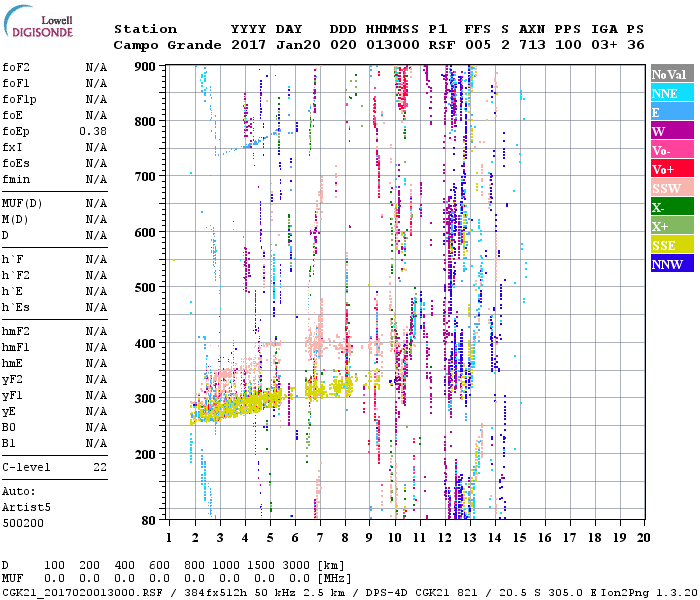Screen dimensions: 700x600
Task: Click the MUF(D) parameter label
Action: pyautogui.click(x=20, y=203)
